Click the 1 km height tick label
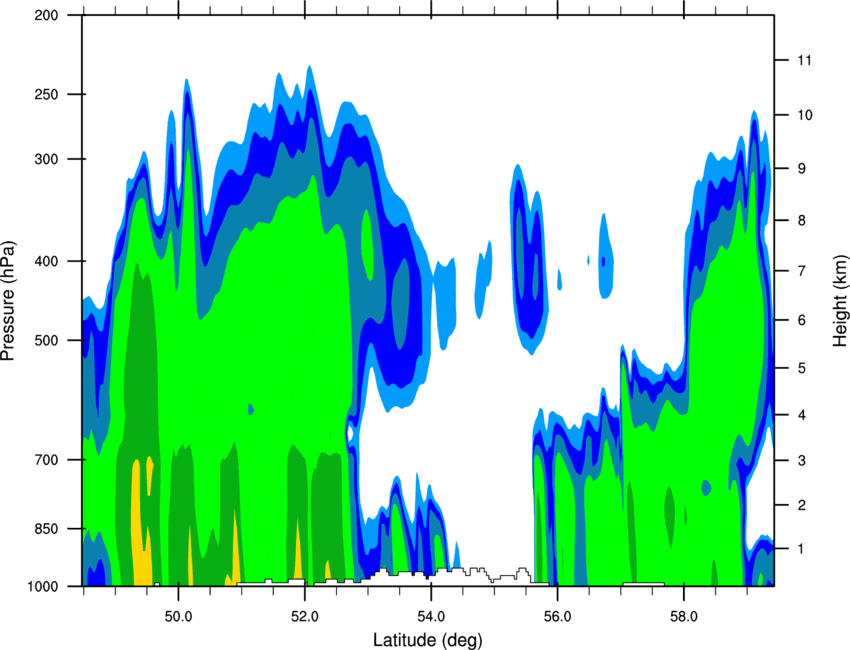Screen dimensions: 850x650 click(801, 549)
